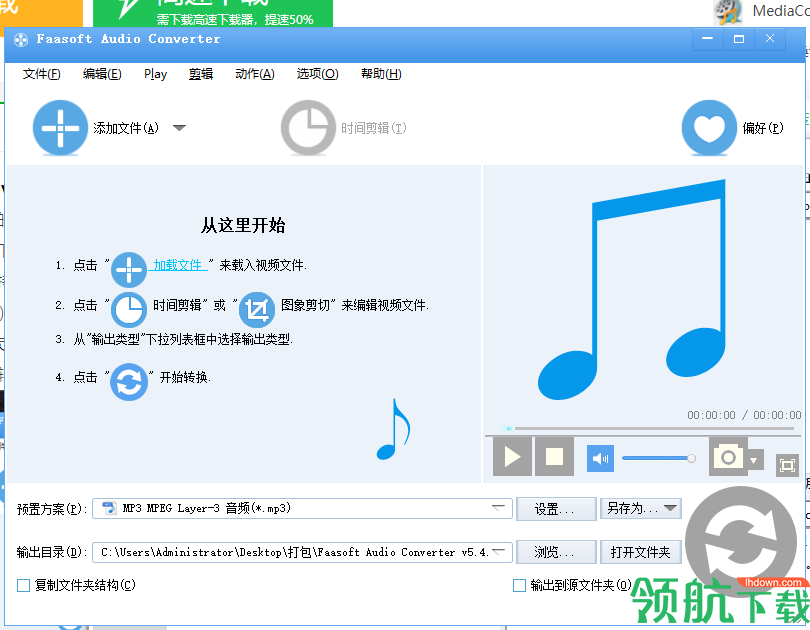Screen dimensions: 810x630
Task: Click the image crop icon in step 2
Action: coord(257,310)
